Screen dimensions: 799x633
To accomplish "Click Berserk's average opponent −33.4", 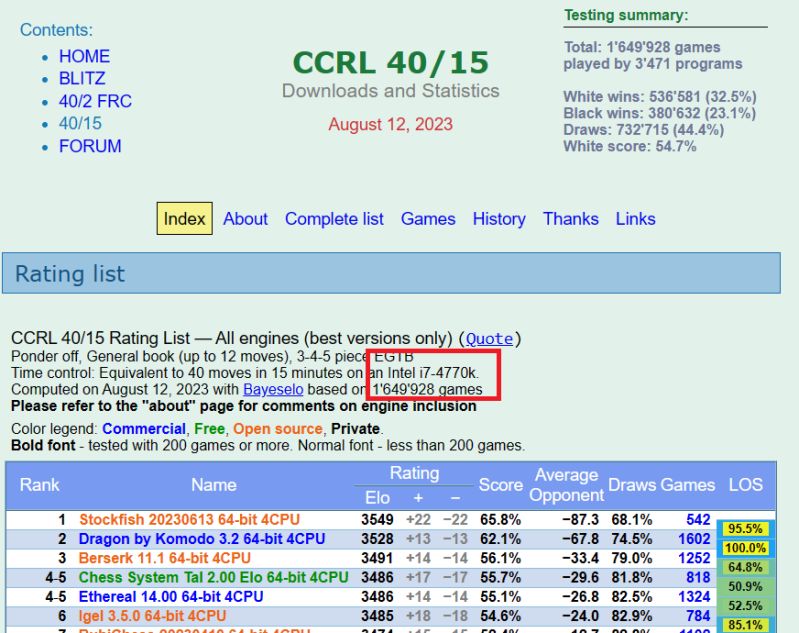I will (580, 558).
